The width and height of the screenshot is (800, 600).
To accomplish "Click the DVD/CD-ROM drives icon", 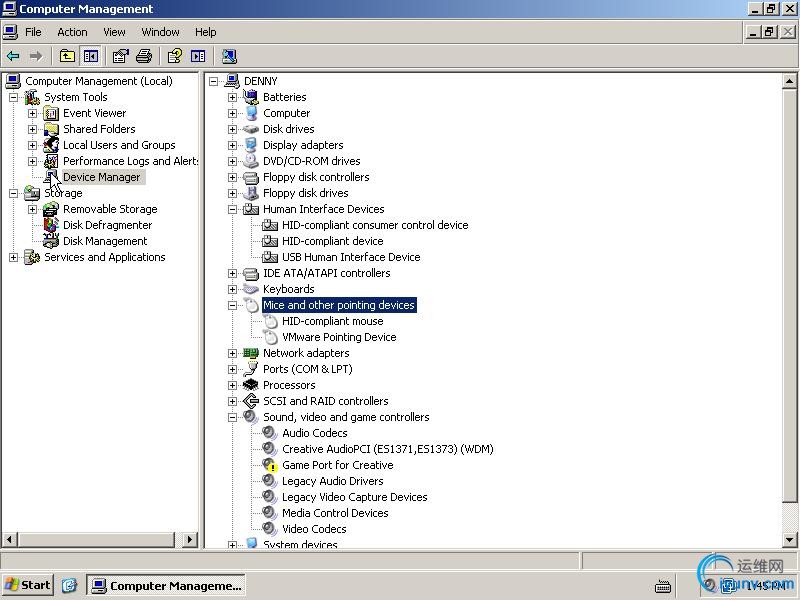I will tap(251, 161).
